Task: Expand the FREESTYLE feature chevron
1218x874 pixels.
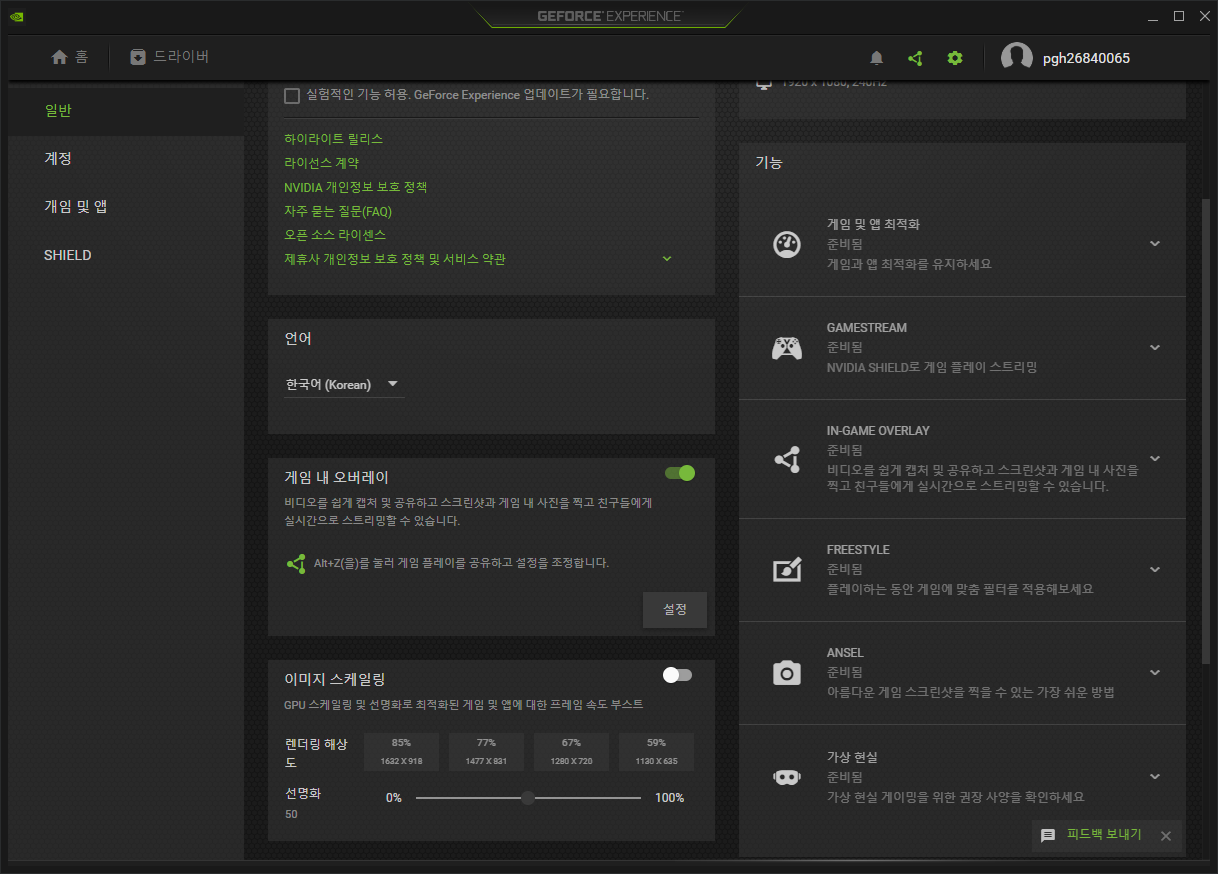Action: pyautogui.click(x=1155, y=570)
